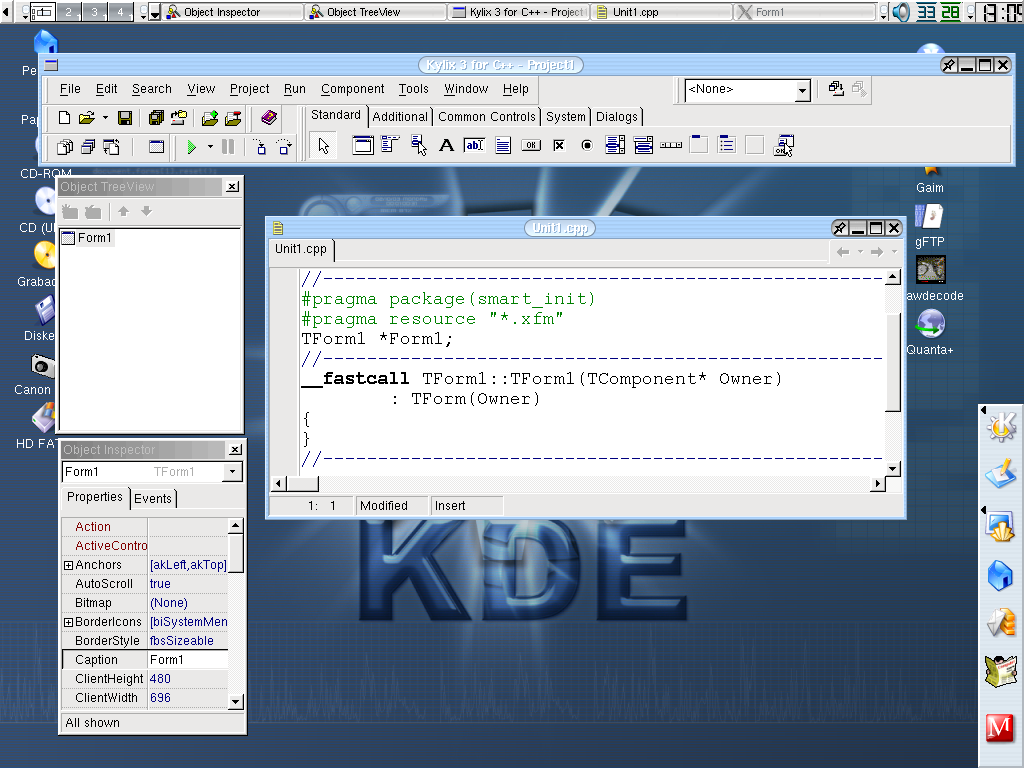Click the View Unit icon
This screenshot has width=1024, height=768.
(x=64, y=147)
